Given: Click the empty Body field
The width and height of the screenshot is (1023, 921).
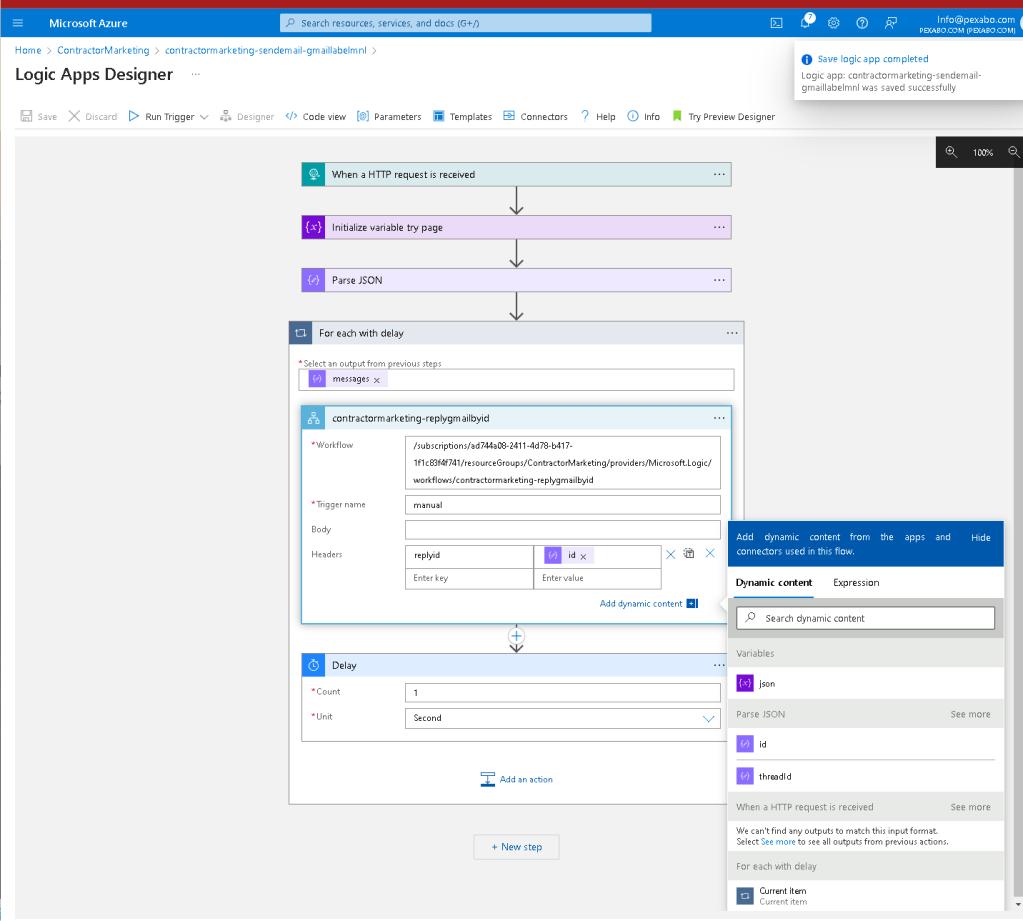Looking at the screenshot, I should click(562, 530).
